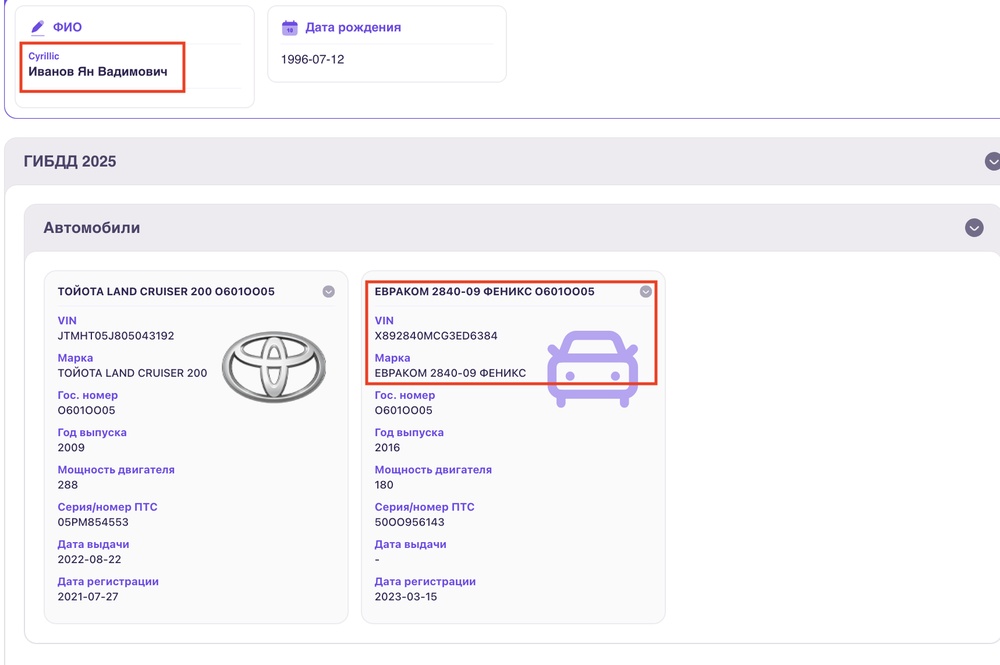Image resolution: width=1000 pixels, height=665 pixels.
Task: Click the purple car placeholder icon
Action: (591, 369)
